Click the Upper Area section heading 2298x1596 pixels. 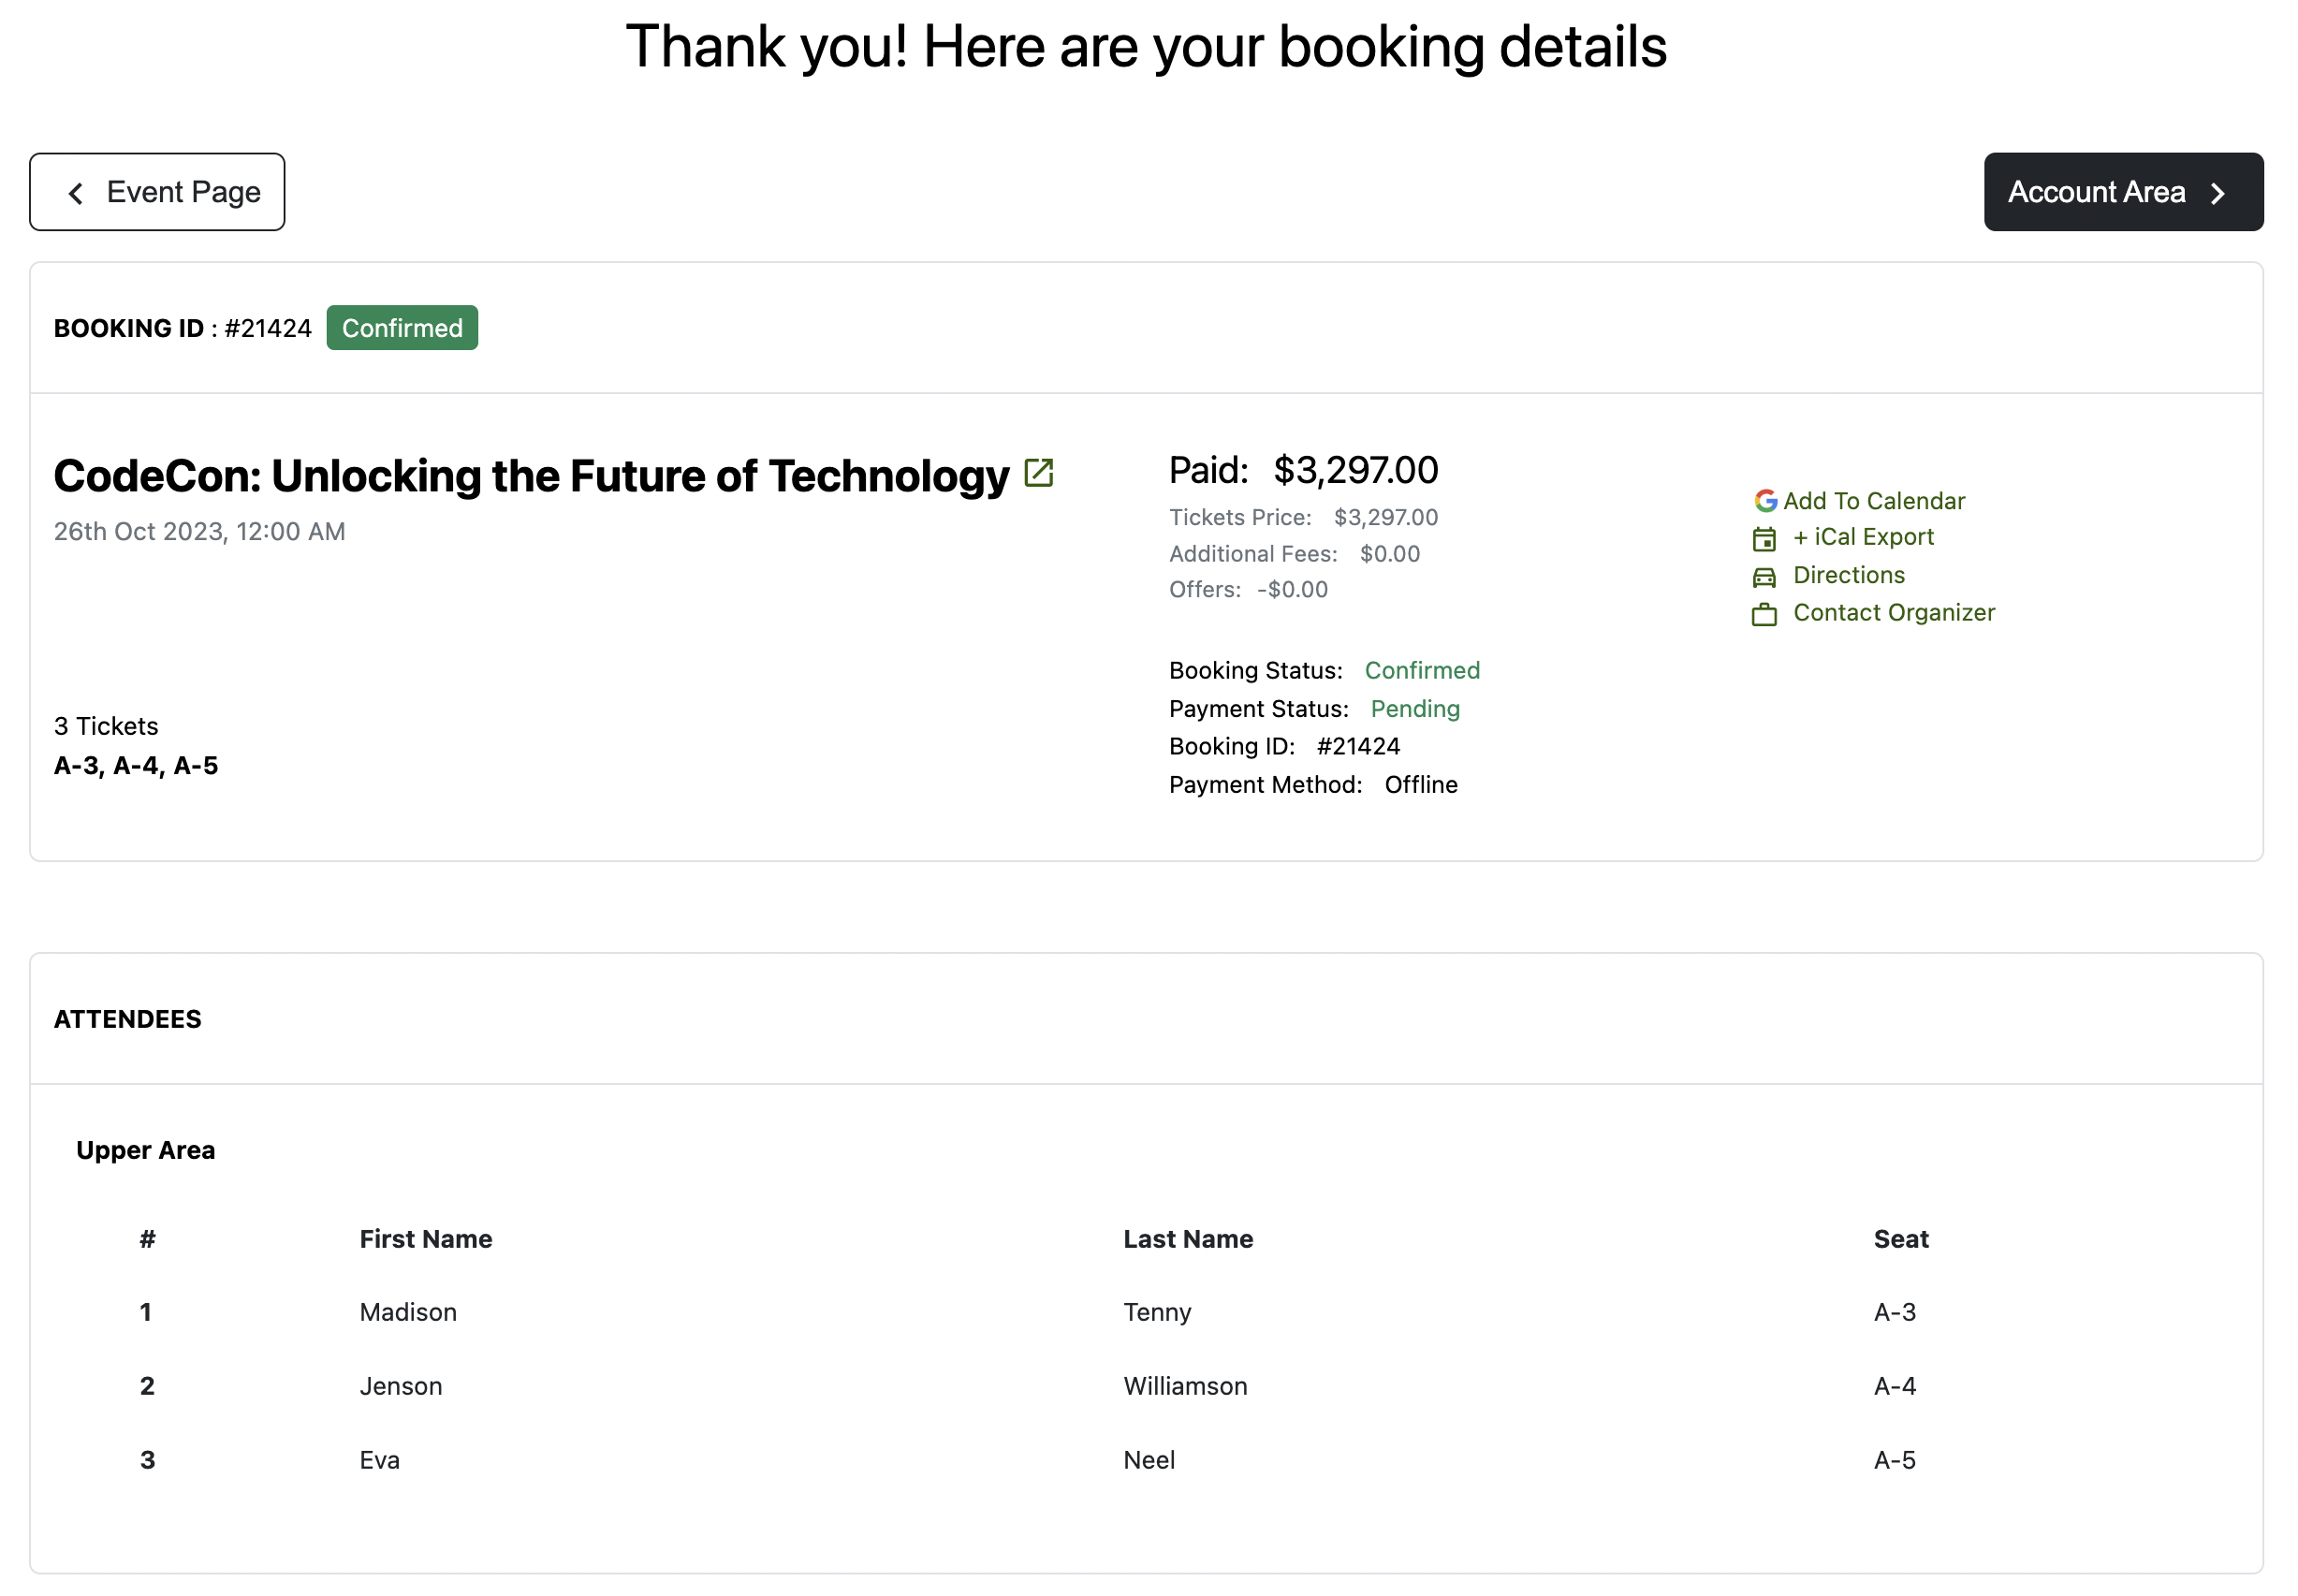pos(146,1150)
